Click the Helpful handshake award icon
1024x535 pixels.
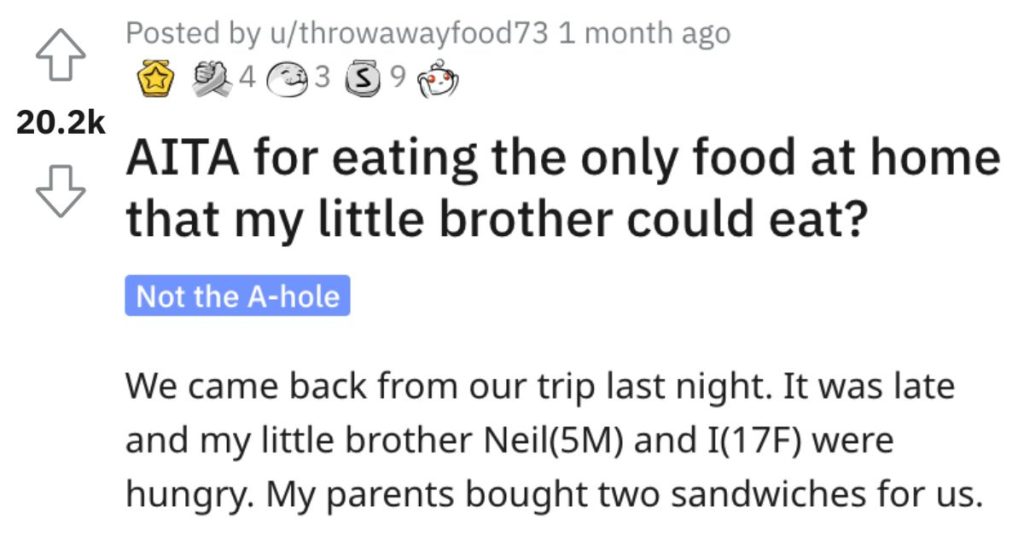[x=212, y=79]
